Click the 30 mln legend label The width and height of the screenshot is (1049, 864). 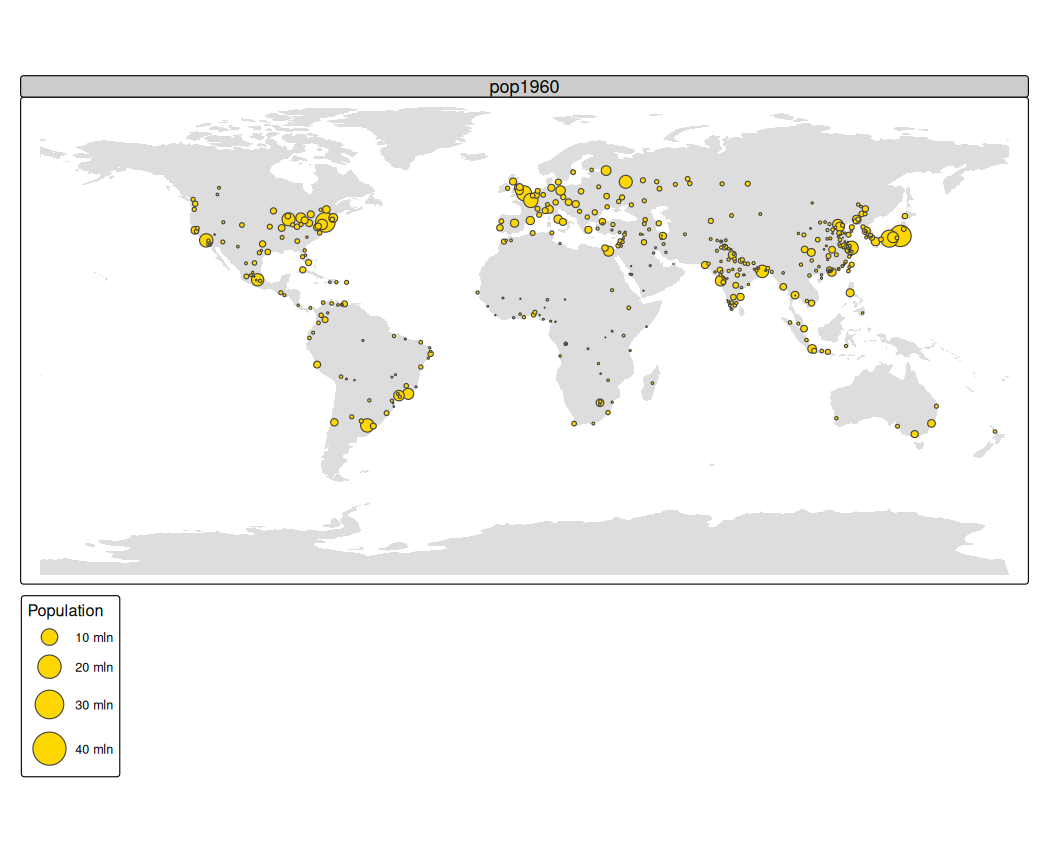coord(94,705)
